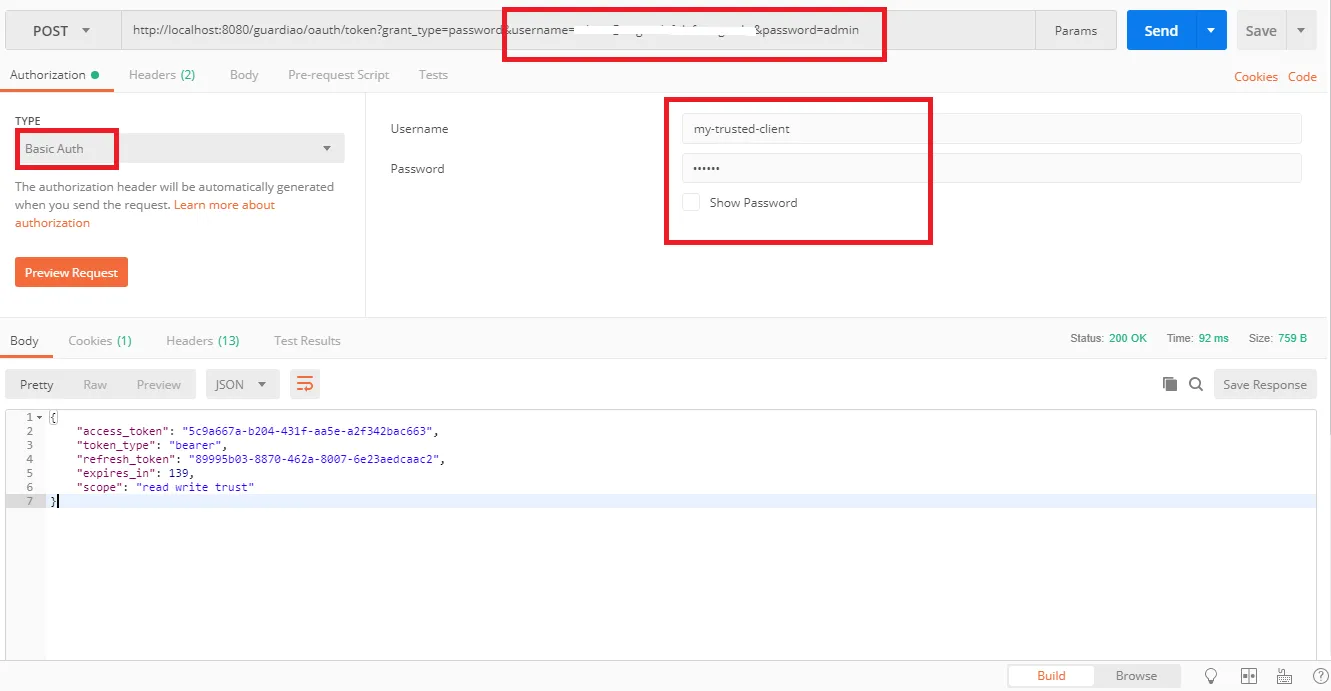This screenshot has height=691, width=1331.
Task: Copy the response body to clipboard
Action: pyautogui.click(x=1169, y=384)
